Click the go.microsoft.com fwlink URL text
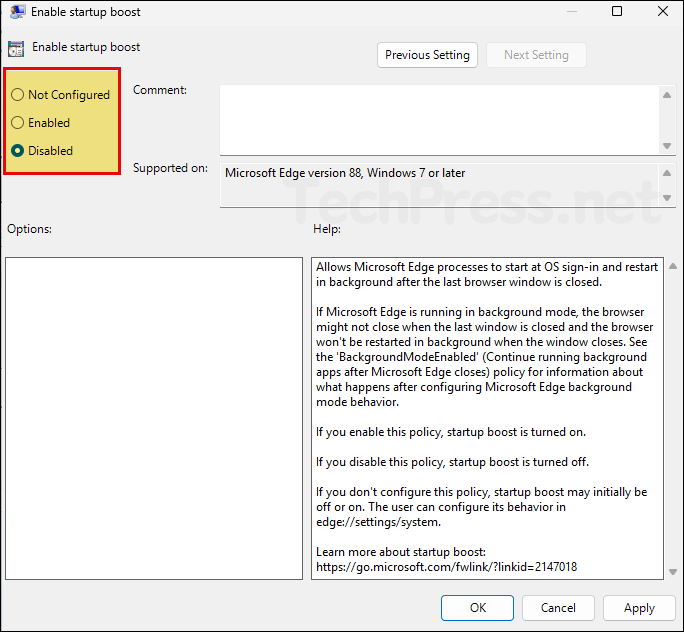This screenshot has width=684, height=632. click(446, 567)
